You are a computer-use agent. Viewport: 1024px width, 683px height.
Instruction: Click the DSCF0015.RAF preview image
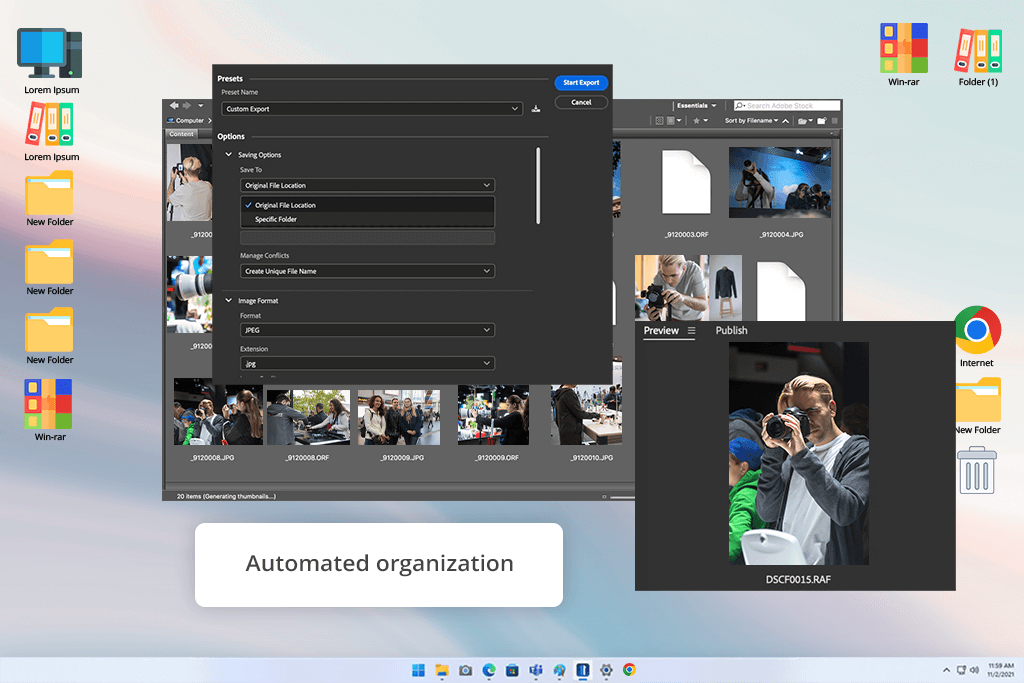coord(799,453)
